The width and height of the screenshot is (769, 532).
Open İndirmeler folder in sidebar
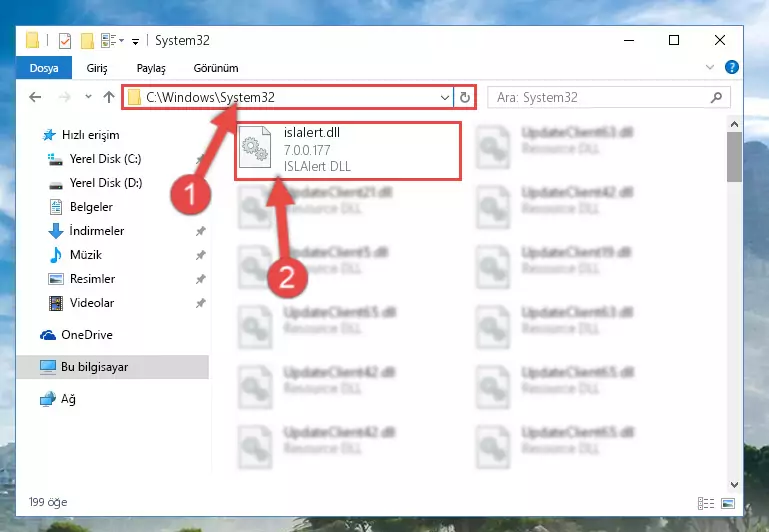(97, 231)
